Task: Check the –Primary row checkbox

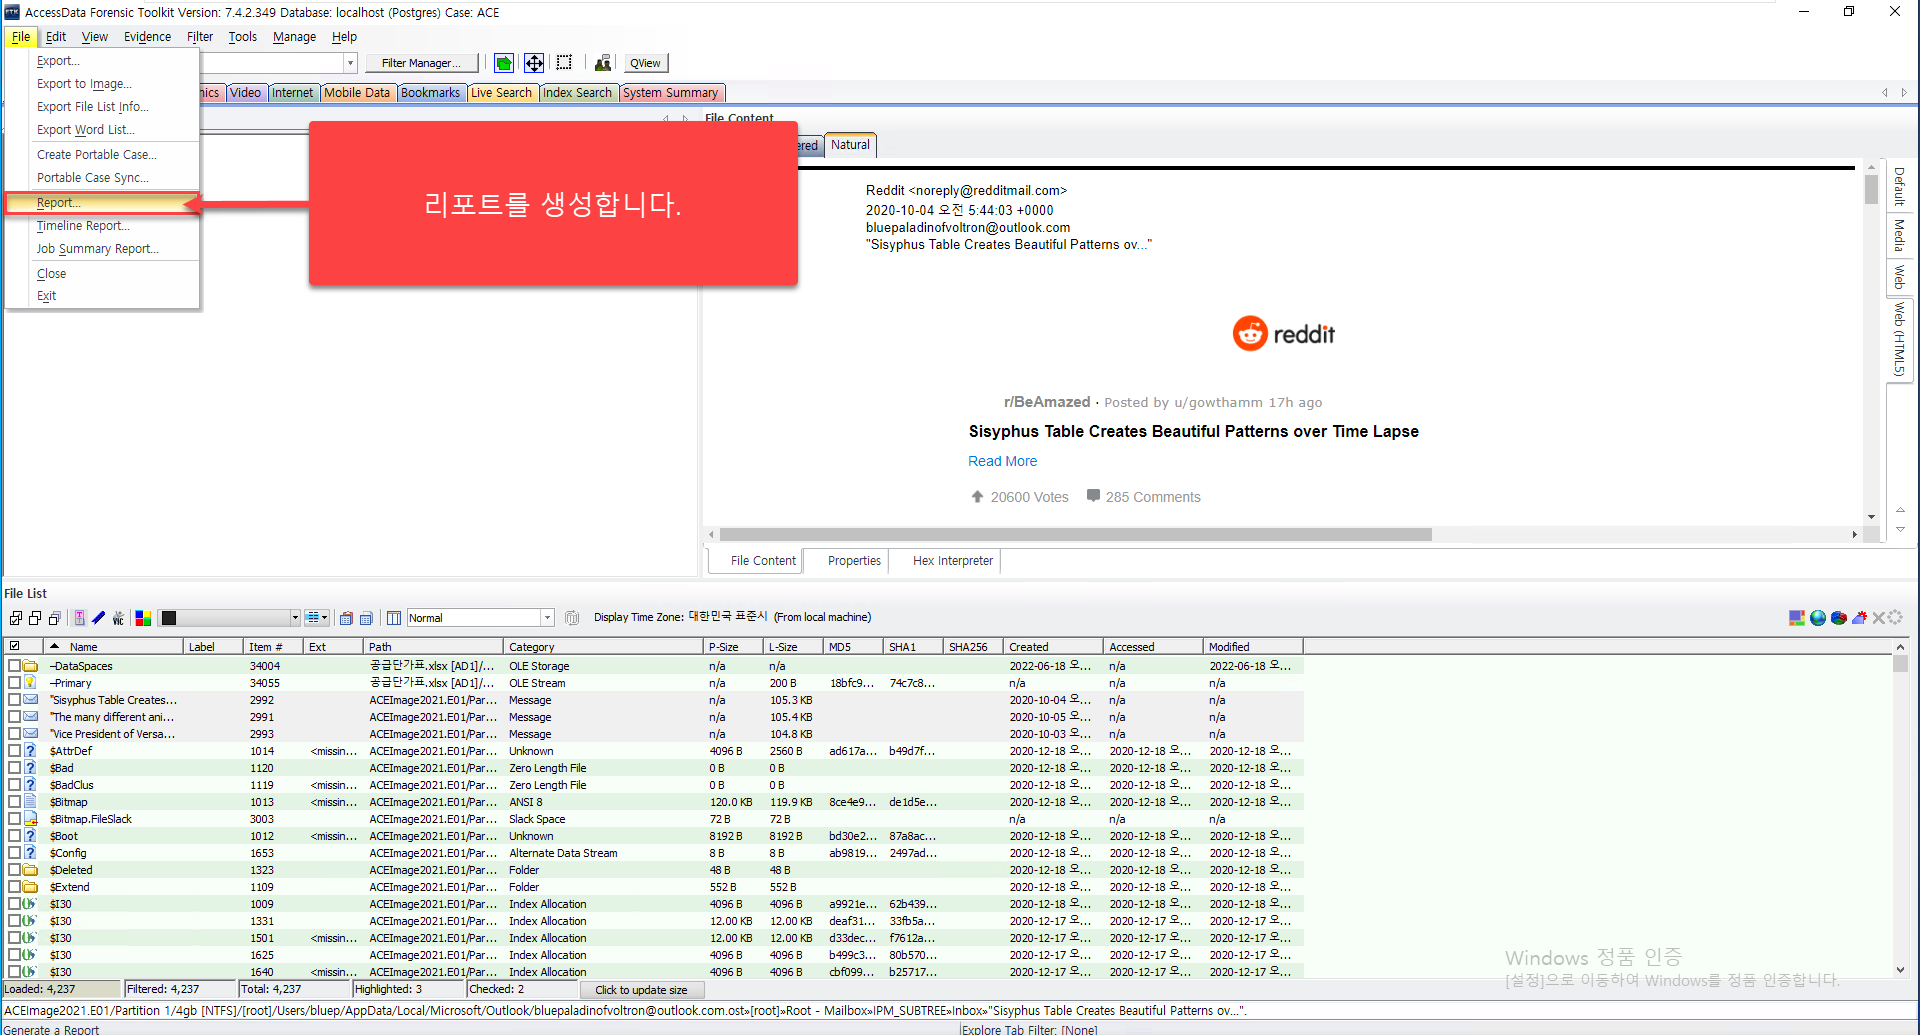Action: coord(14,683)
